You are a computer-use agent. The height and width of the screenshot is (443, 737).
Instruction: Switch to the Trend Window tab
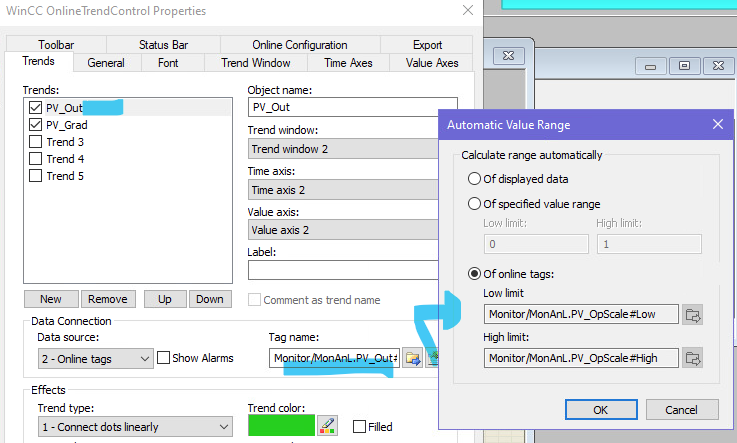pos(256,62)
